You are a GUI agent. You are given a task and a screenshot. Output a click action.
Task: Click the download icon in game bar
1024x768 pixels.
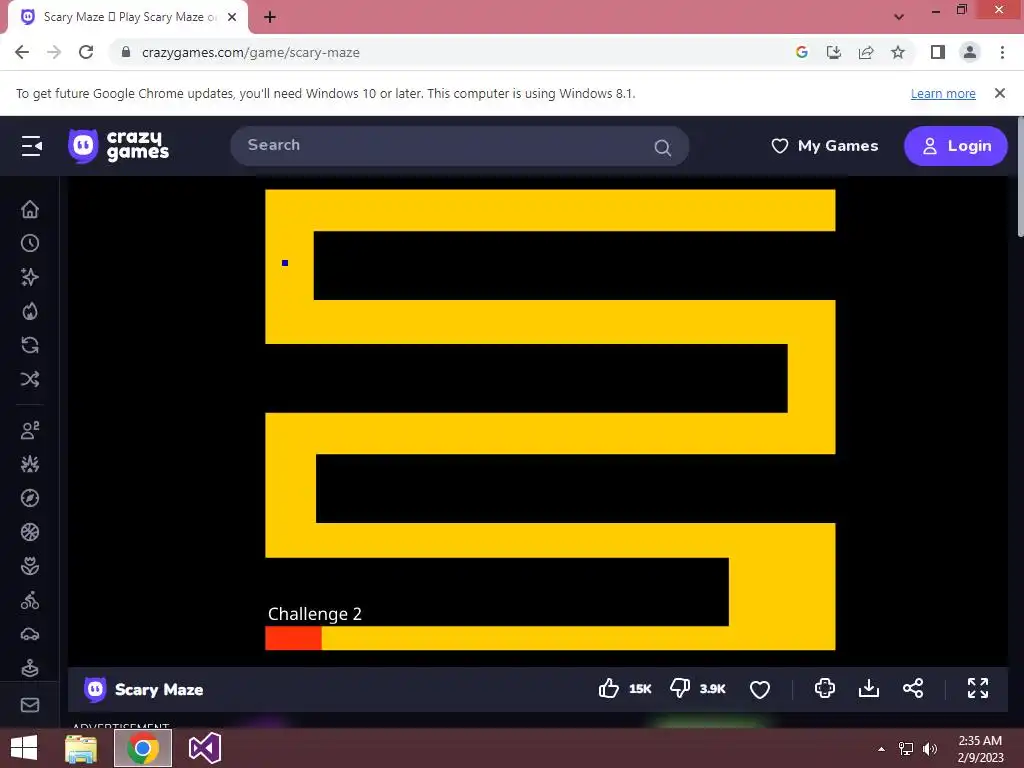tap(869, 688)
